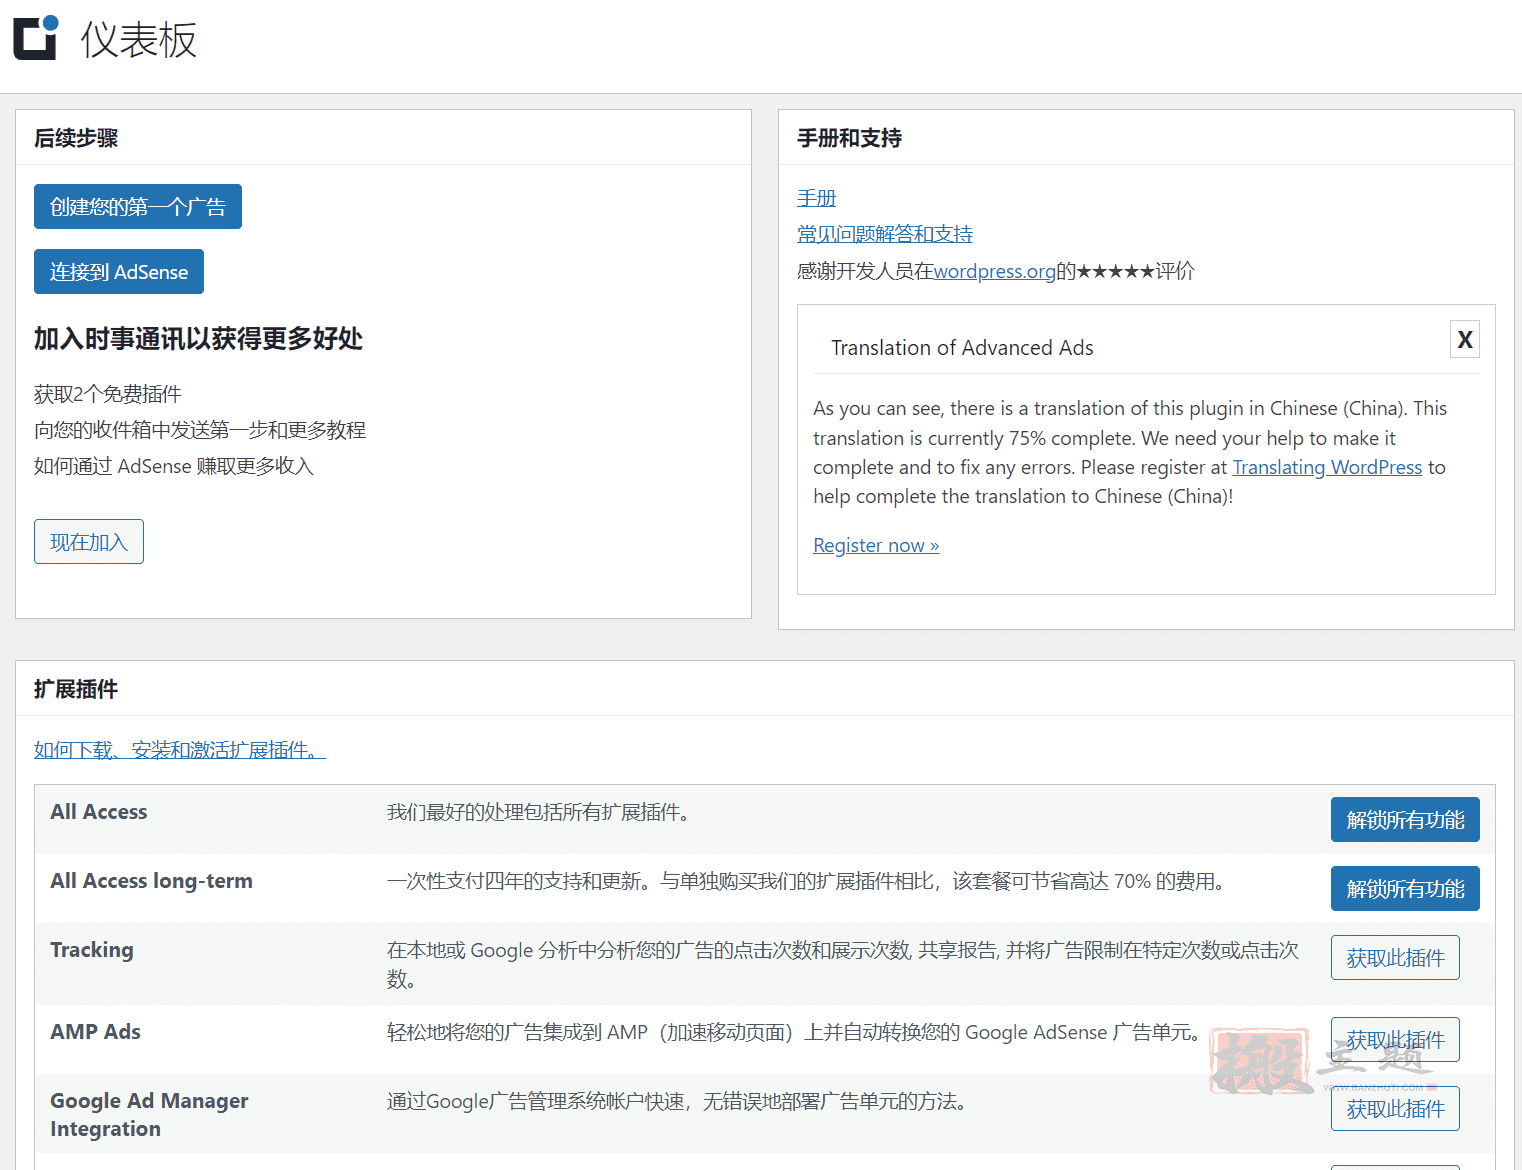Click the 扩展插件 panel heading
1522x1170 pixels.
(x=76, y=689)
